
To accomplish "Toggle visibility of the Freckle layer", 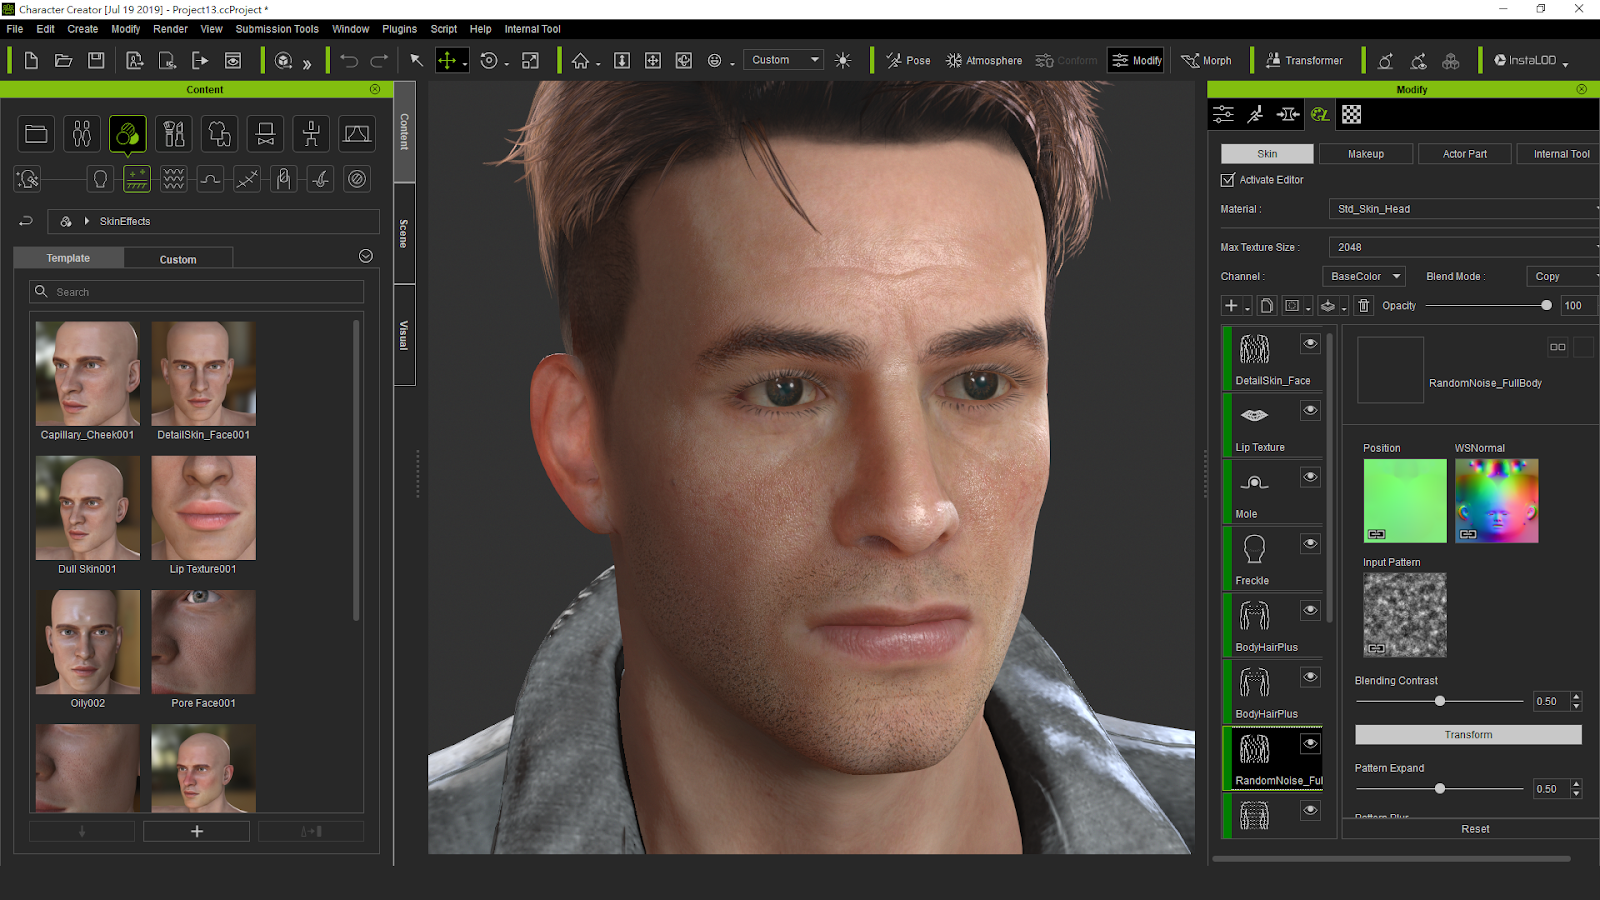I will click(1310, 544).
